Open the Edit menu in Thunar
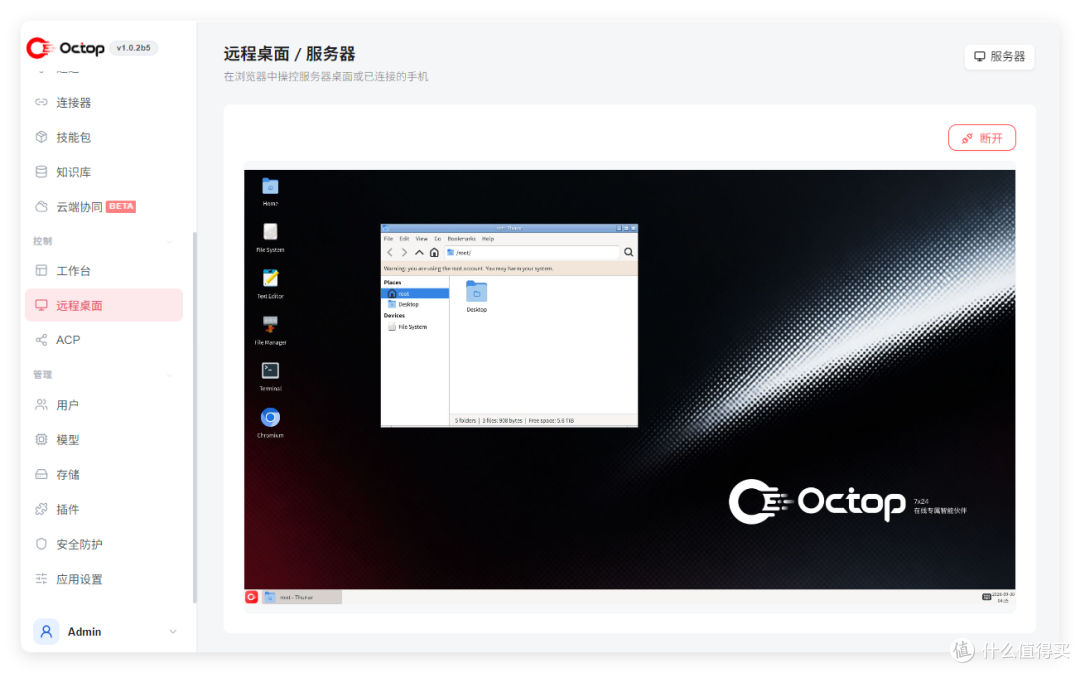Viewport: 1080px width, 673px height. click(x=404, y=238)
